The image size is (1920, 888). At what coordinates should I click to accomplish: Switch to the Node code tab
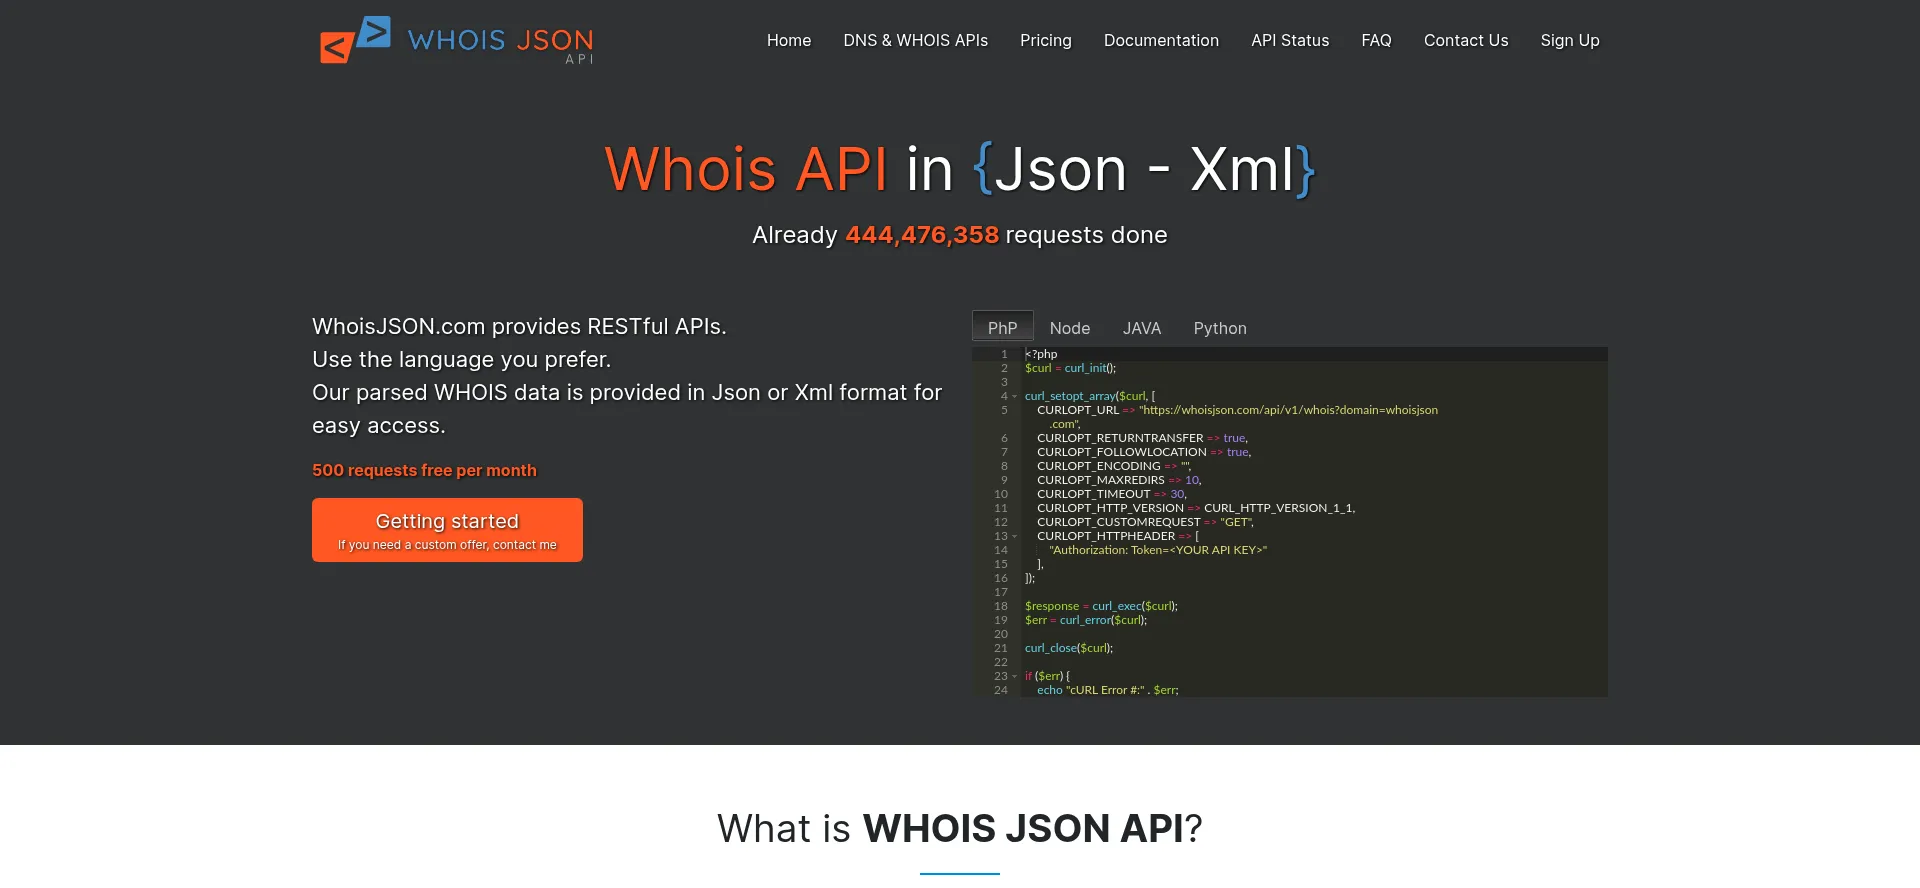[x=1070, y=328]
